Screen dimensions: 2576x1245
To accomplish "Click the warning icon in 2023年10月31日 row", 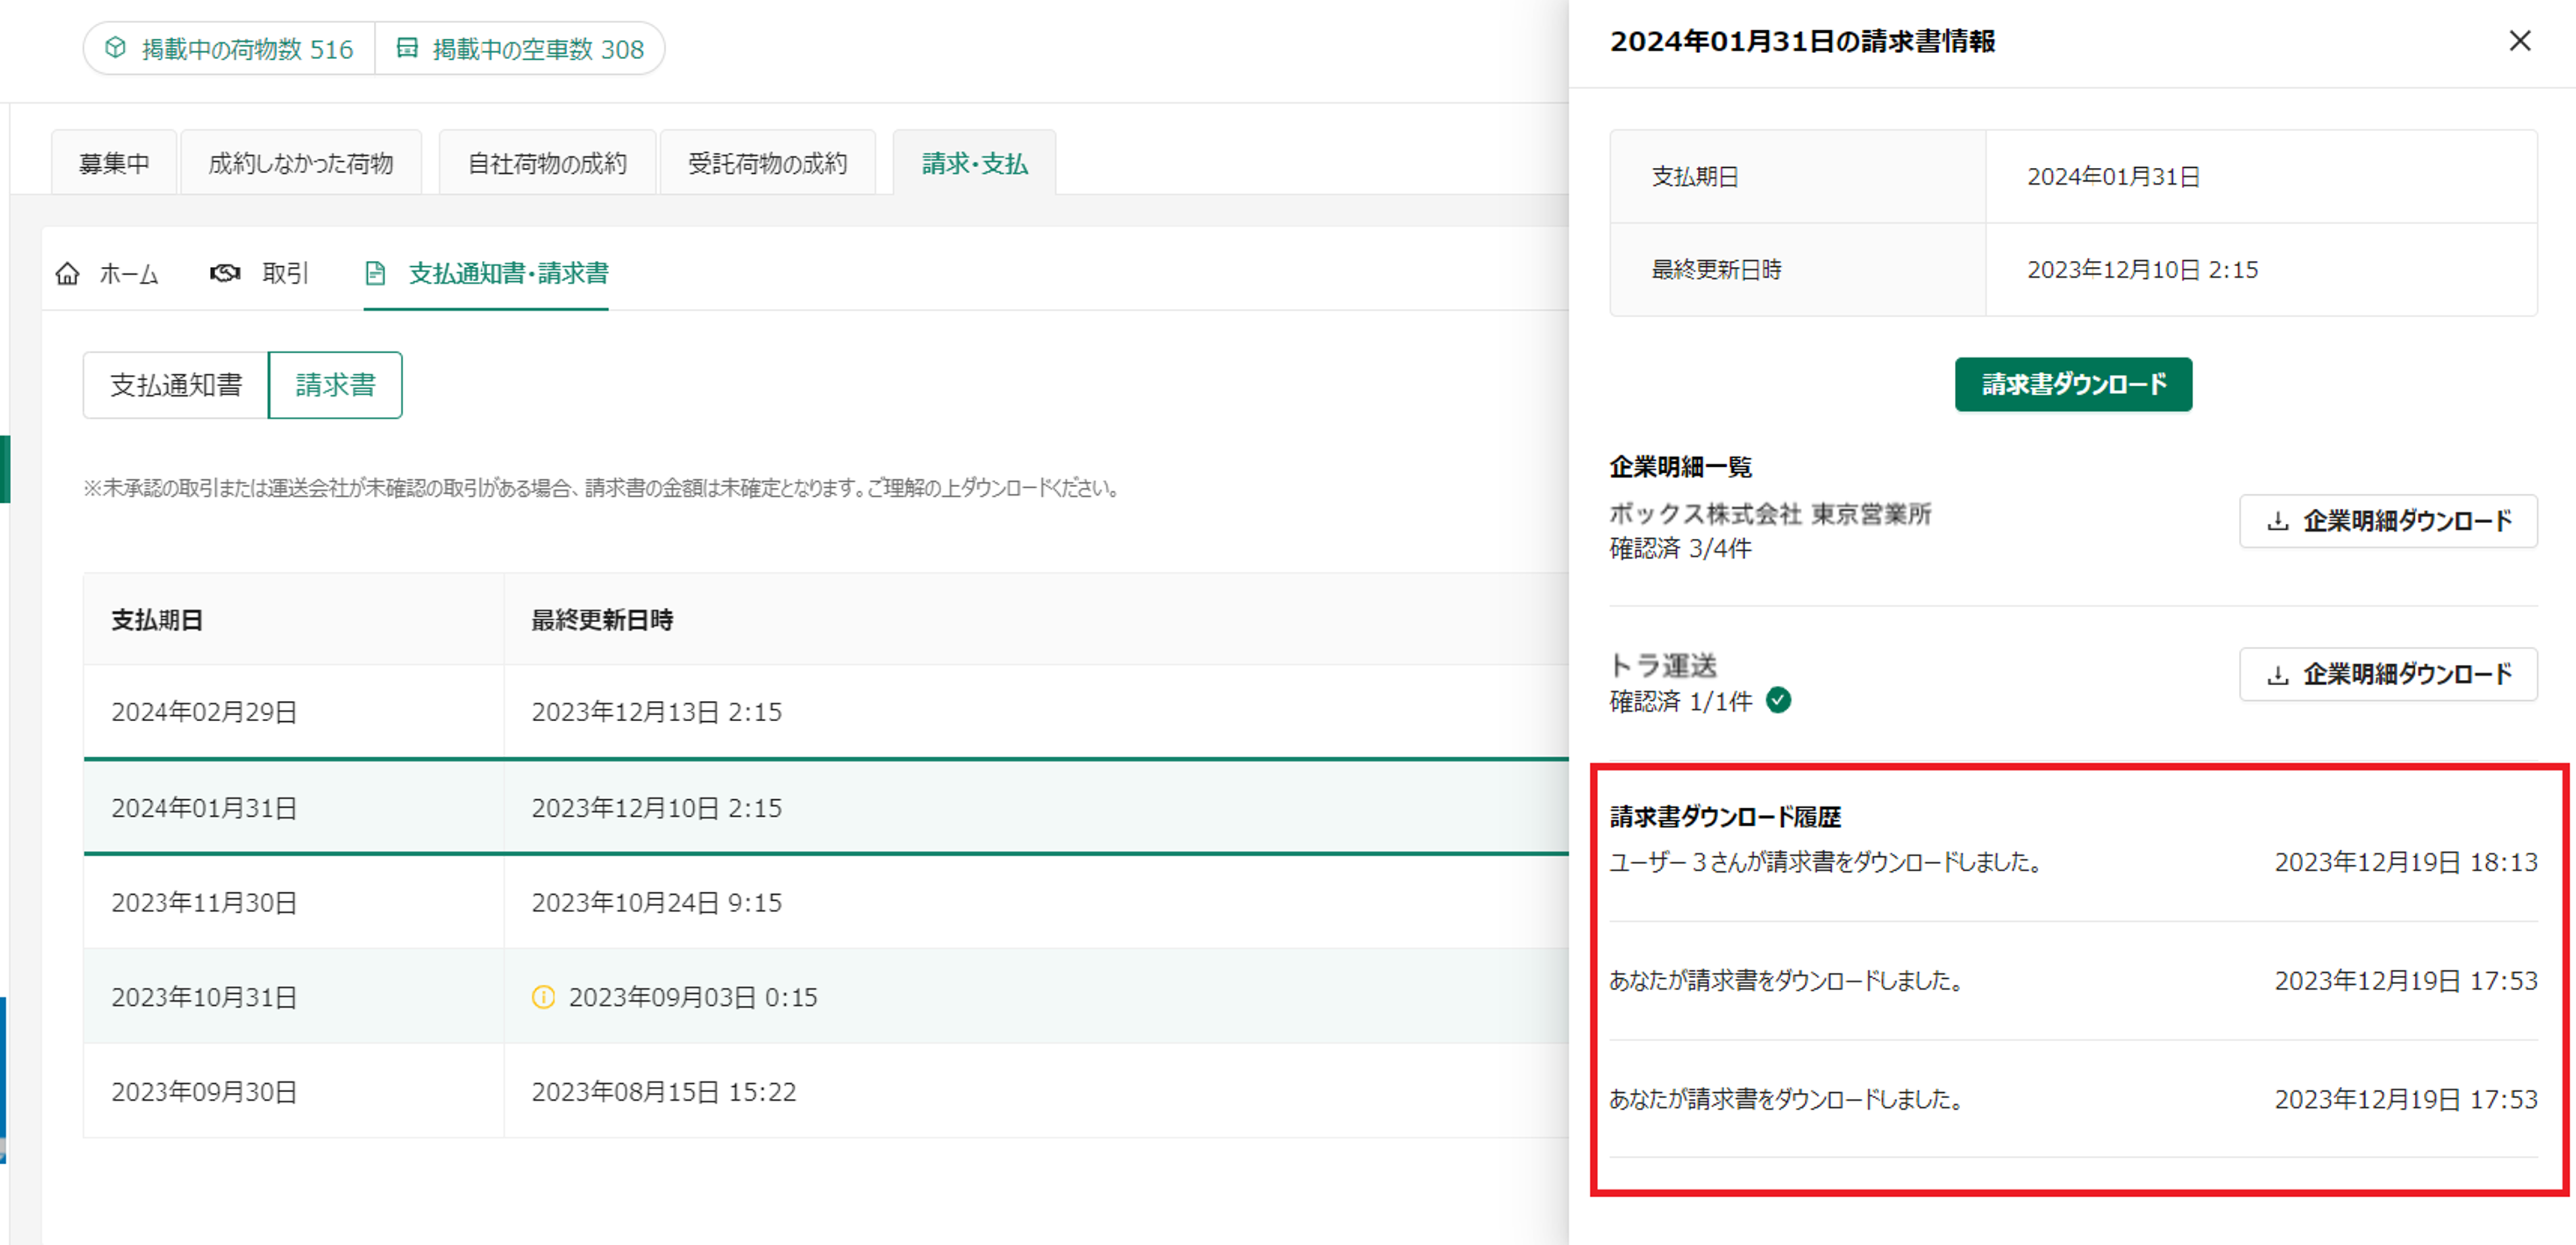I will pos(543,997).
